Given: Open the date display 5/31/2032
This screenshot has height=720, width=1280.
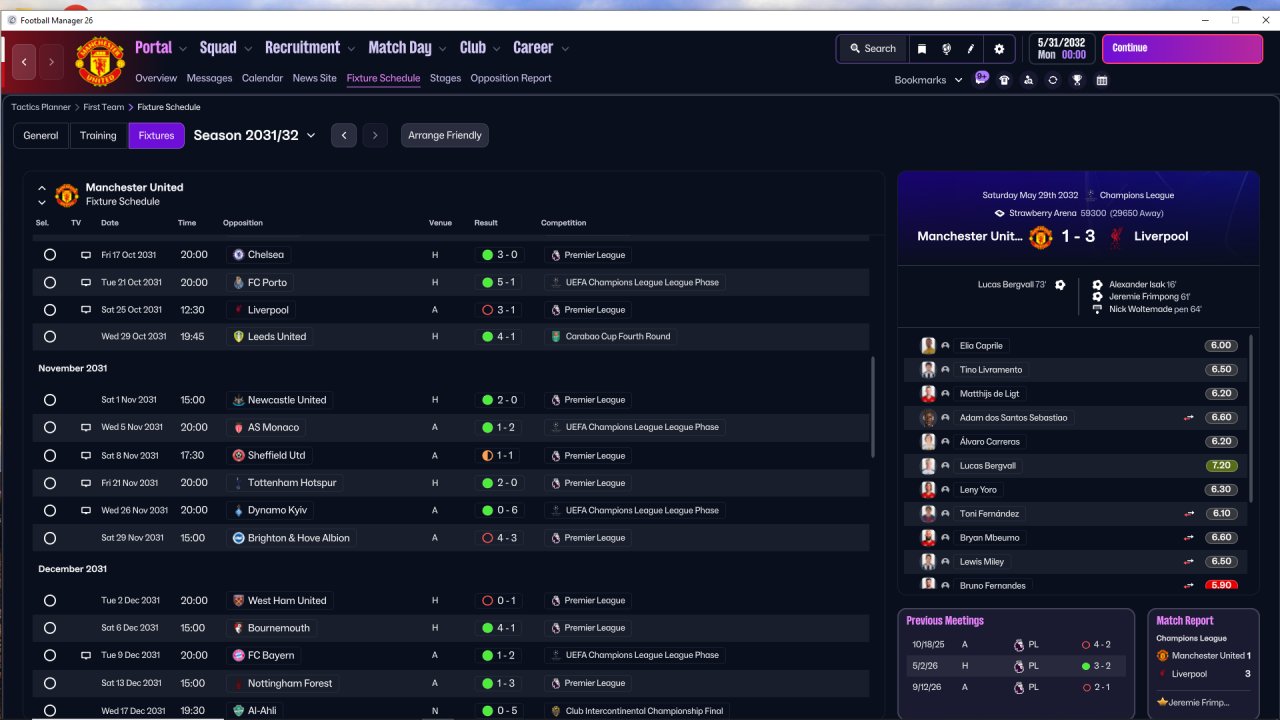Looking at the screenshot, I should pos(1061,48).
